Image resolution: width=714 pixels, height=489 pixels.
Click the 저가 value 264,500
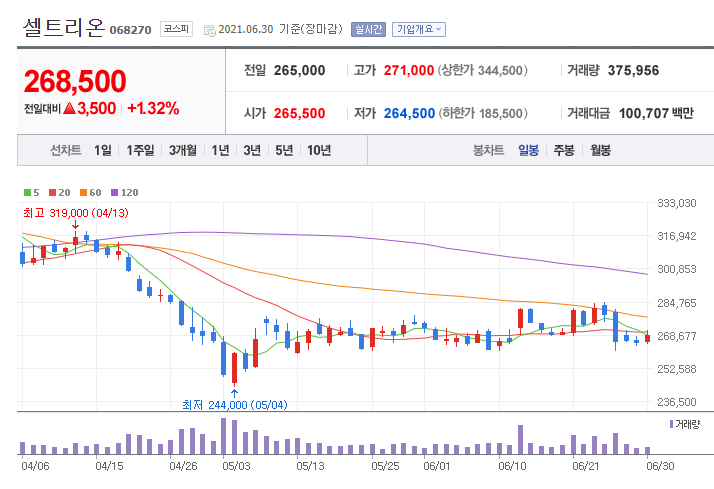tap(409, 113)
